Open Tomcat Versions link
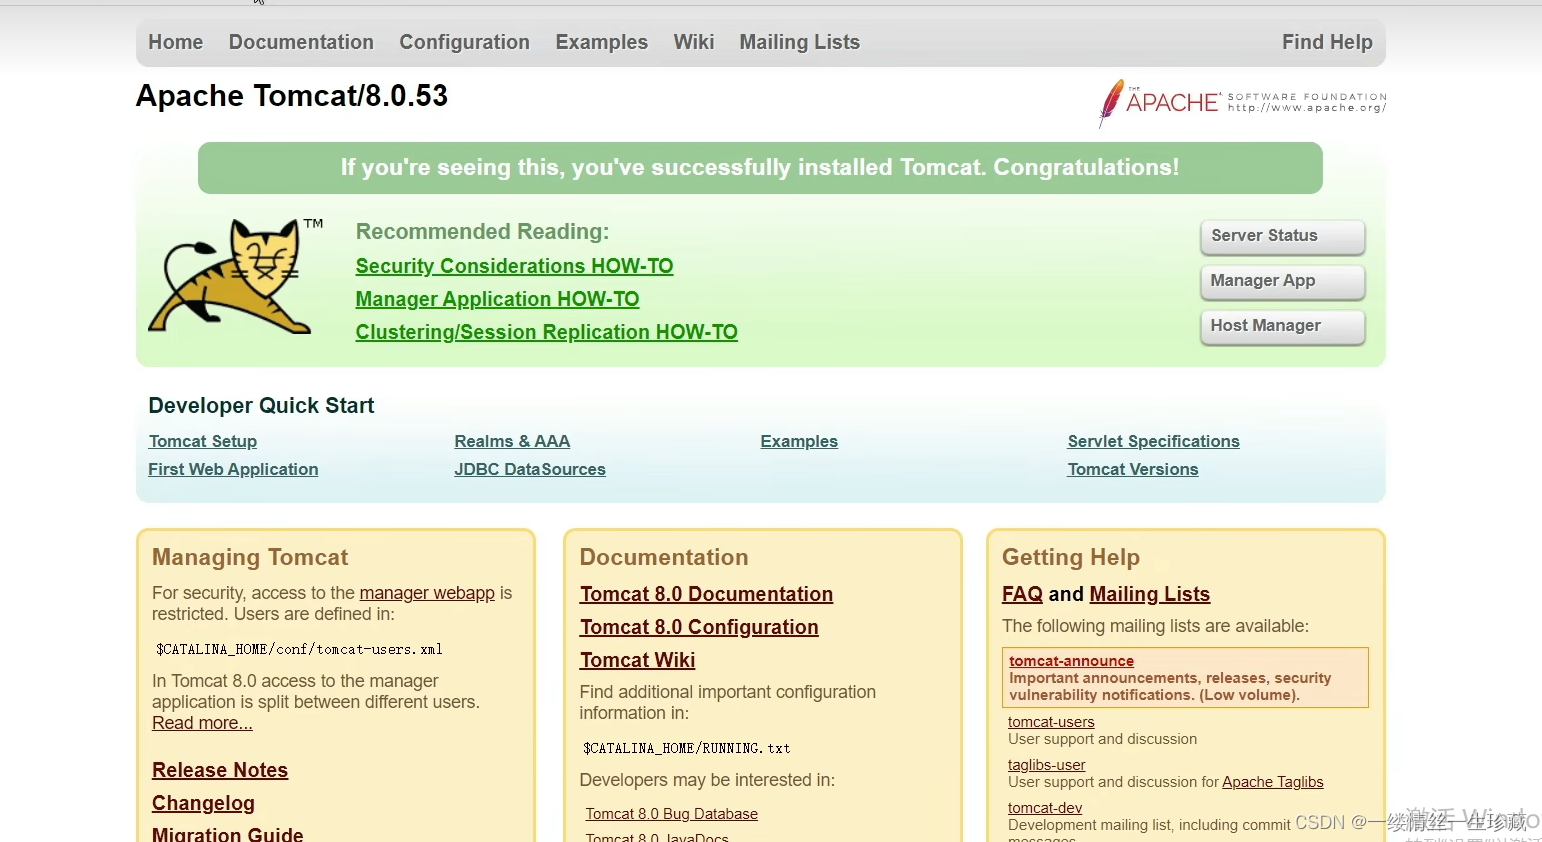This screenshot has width=1542, height=842. tap(1133, 469)
